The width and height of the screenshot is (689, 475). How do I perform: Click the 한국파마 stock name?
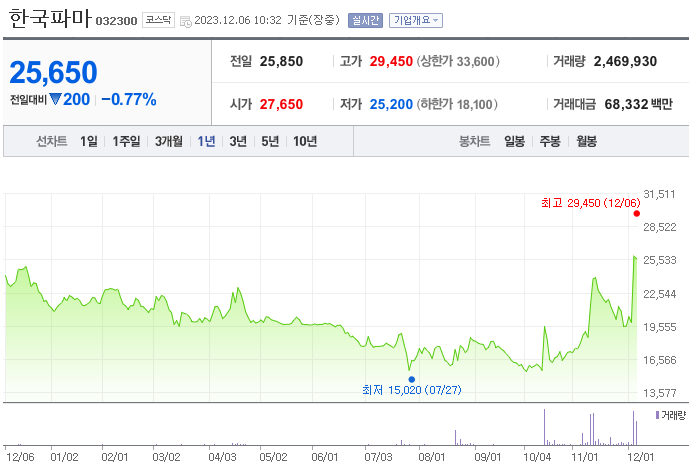tap(50, 19)
